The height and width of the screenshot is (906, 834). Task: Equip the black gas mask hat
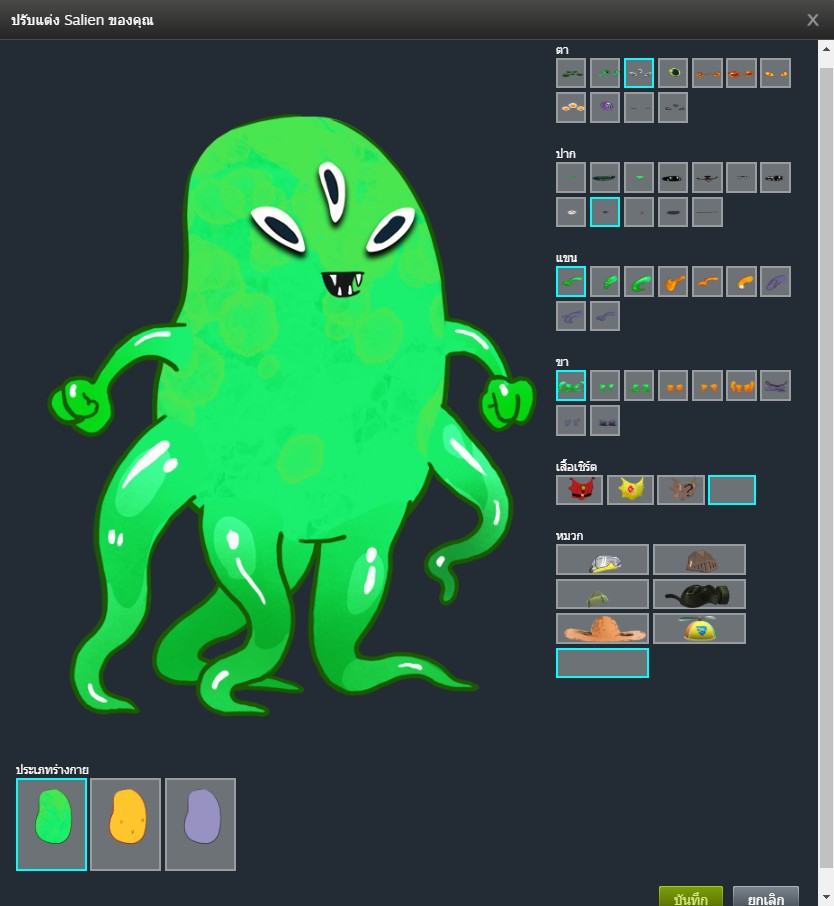(x=699, y=594)
